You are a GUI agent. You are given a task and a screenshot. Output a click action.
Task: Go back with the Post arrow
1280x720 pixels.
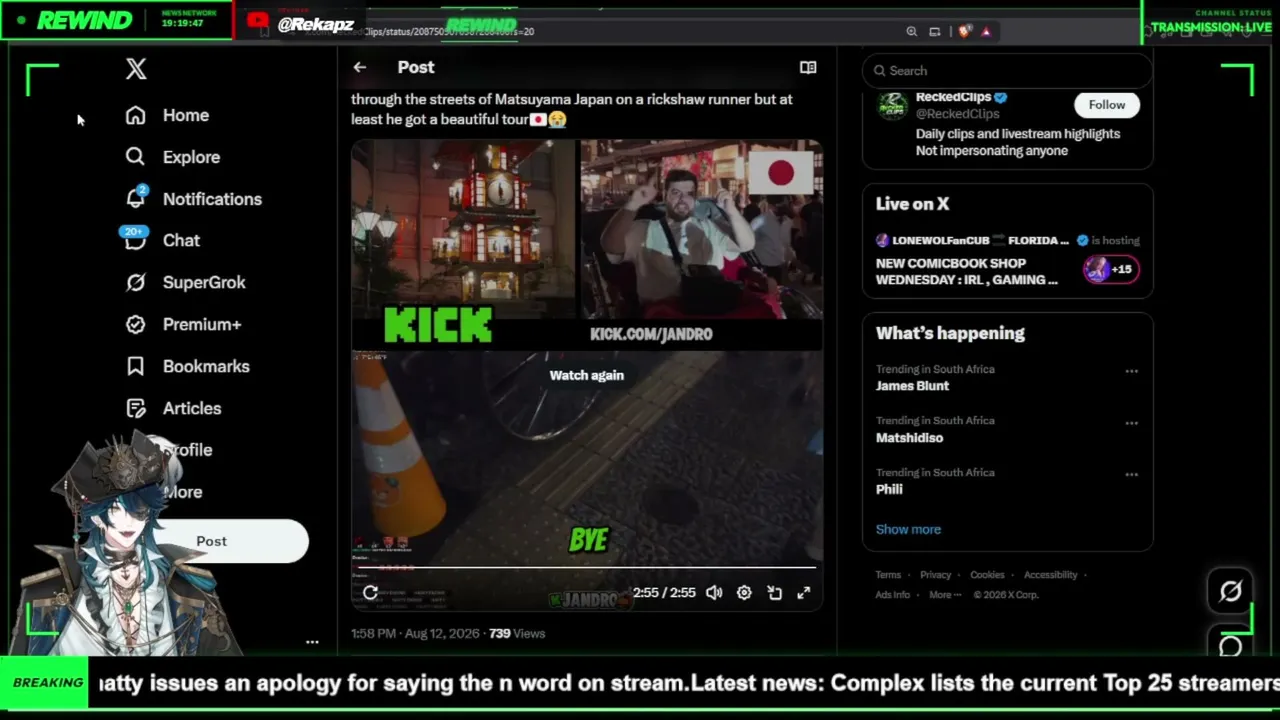tap(360, 67)
